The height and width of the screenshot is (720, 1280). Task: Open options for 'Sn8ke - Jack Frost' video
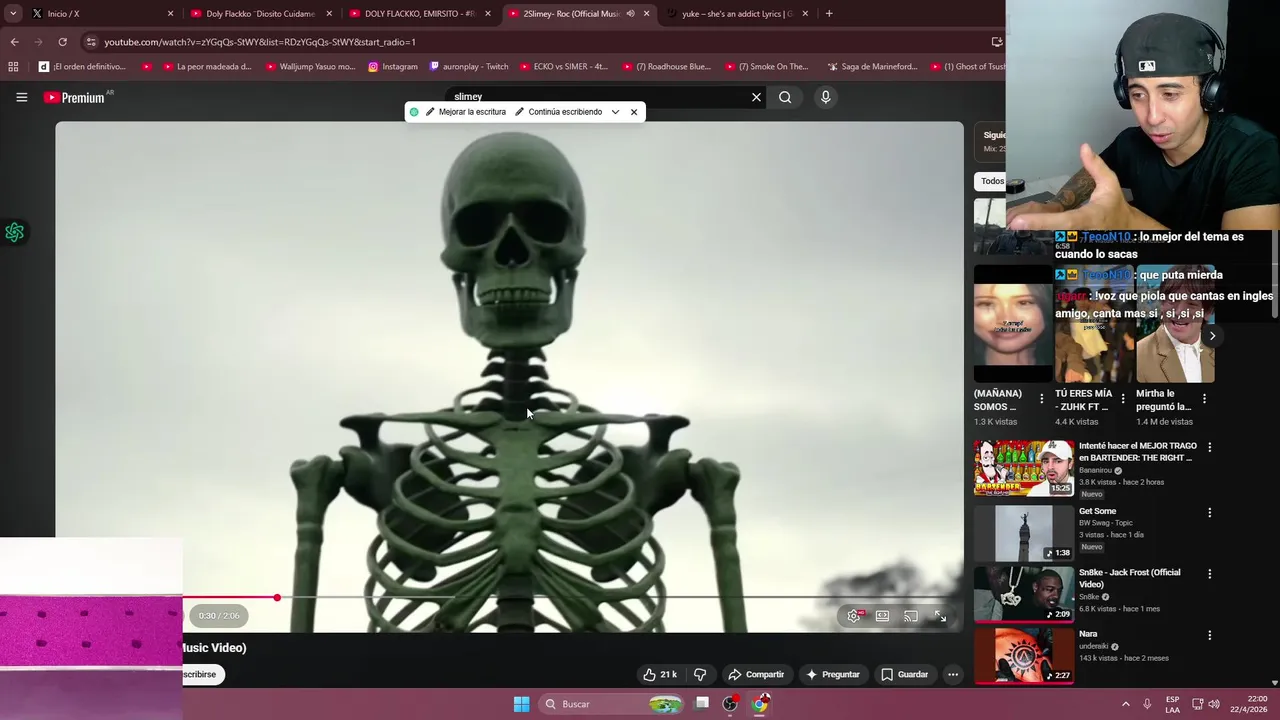tap(1209, 574)
